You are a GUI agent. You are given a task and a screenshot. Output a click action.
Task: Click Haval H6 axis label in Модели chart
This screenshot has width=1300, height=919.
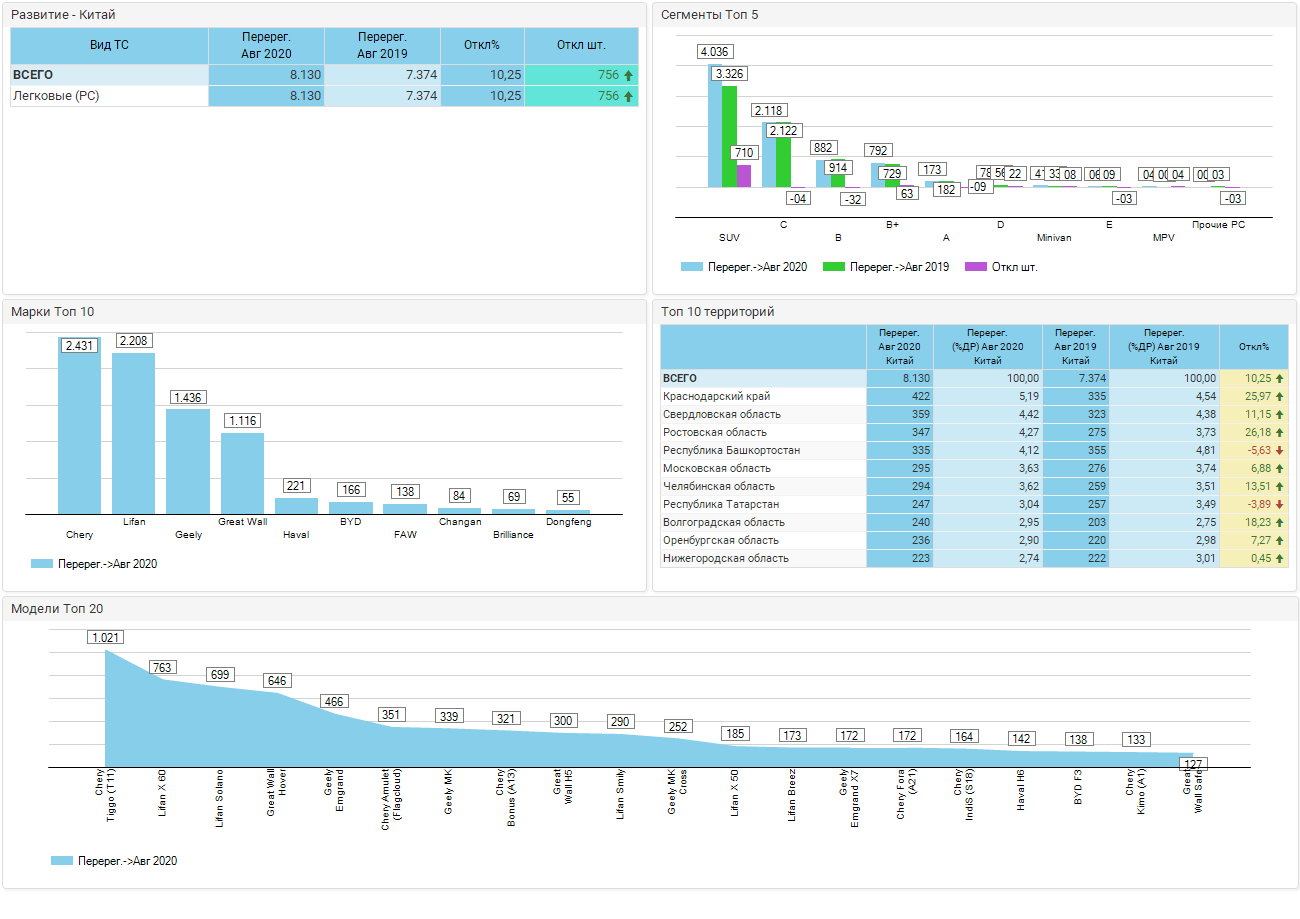(1021, 789)
